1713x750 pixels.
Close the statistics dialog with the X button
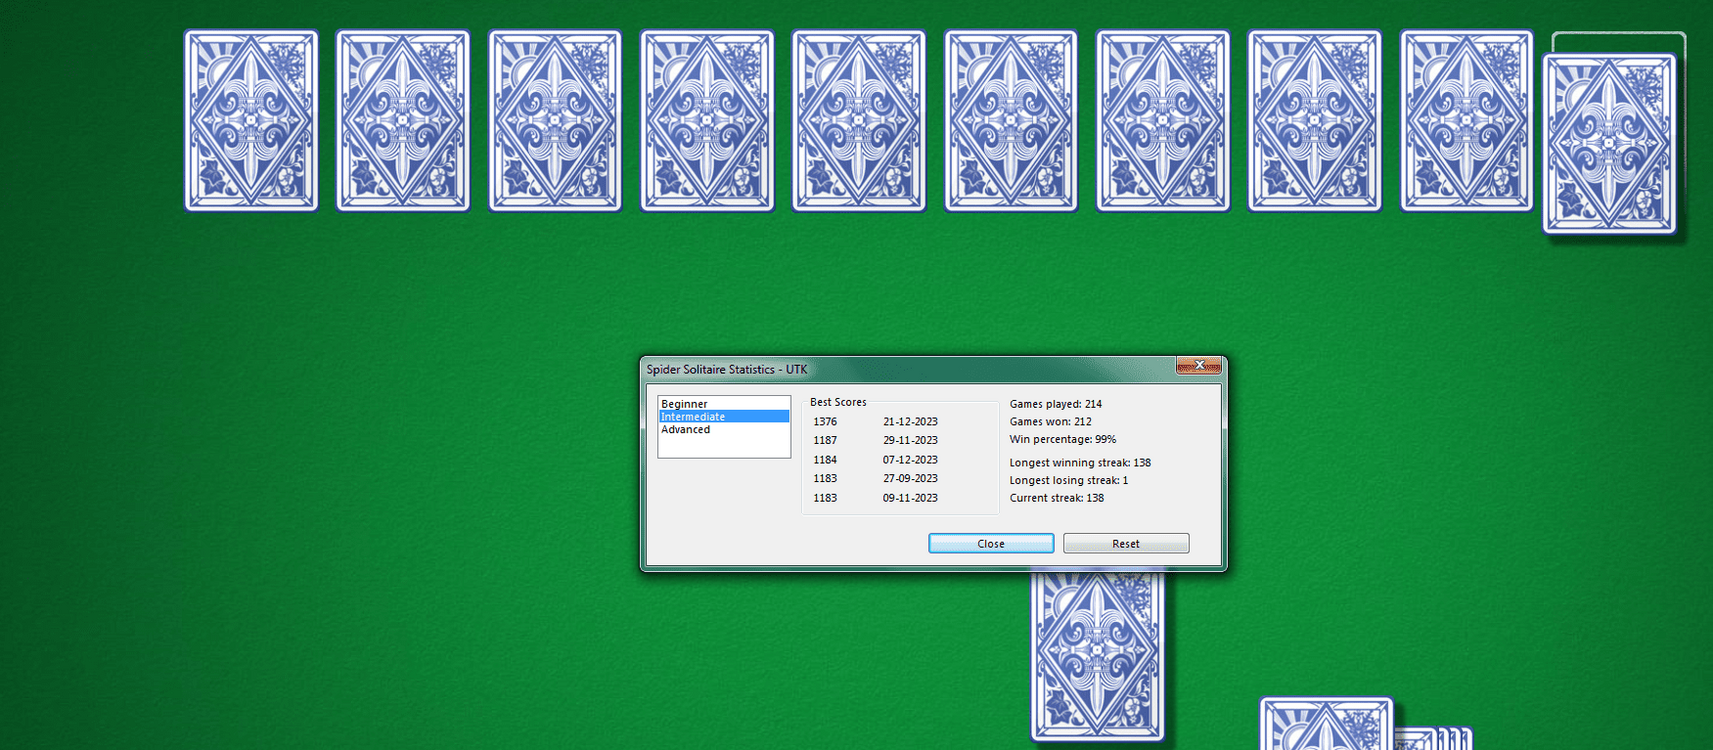tap(1198, 366)
